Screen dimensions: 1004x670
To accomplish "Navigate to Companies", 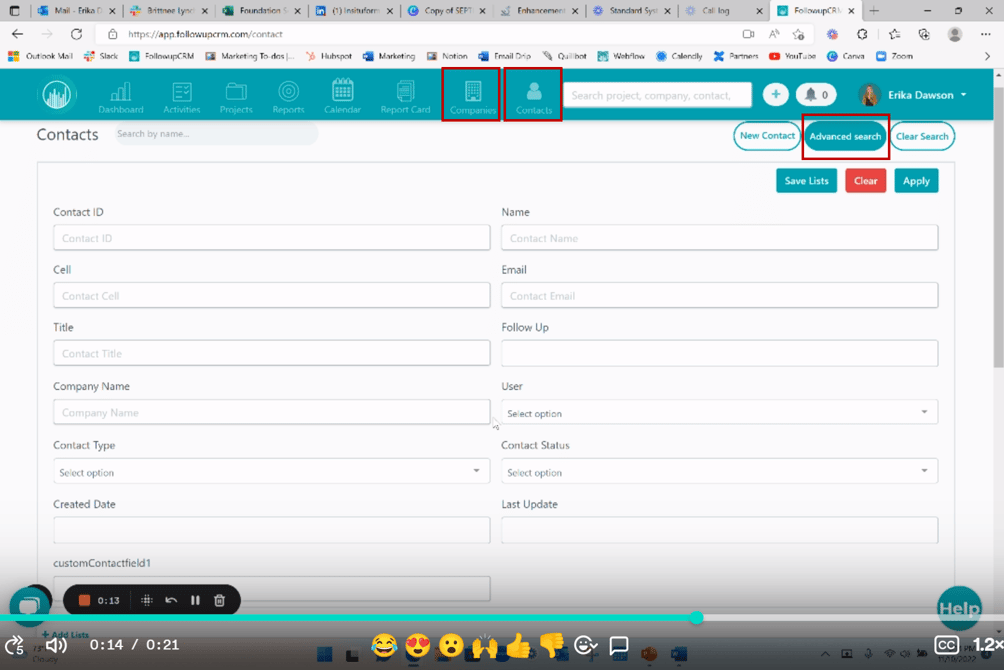I will point(470,94).
